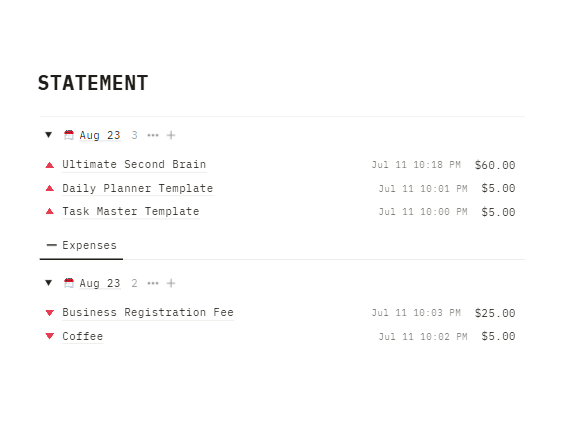This screenshot has width=573, height=422.
Task: Collapse the expenses Aug 23 group triangle
Action: click(x=49, y=283)
